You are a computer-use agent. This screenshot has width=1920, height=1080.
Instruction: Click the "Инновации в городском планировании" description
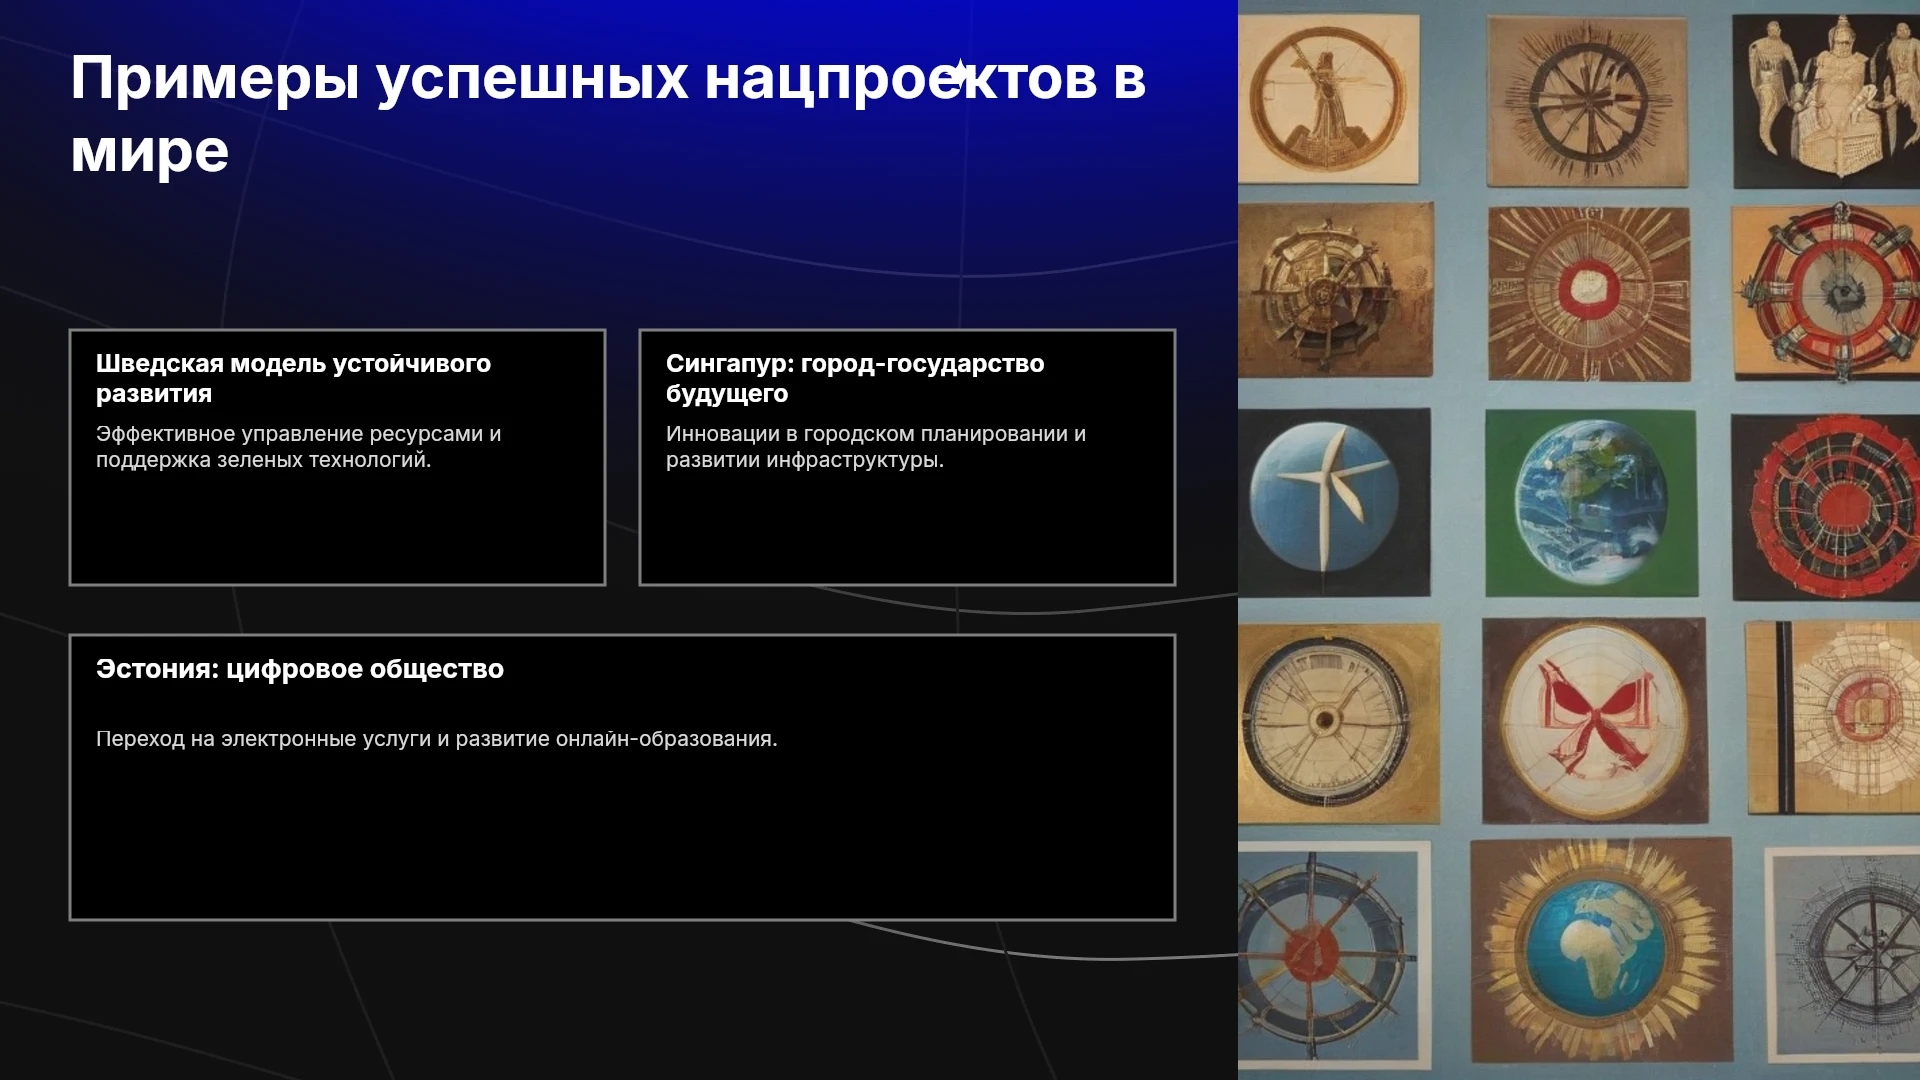(x=876, y=446)
